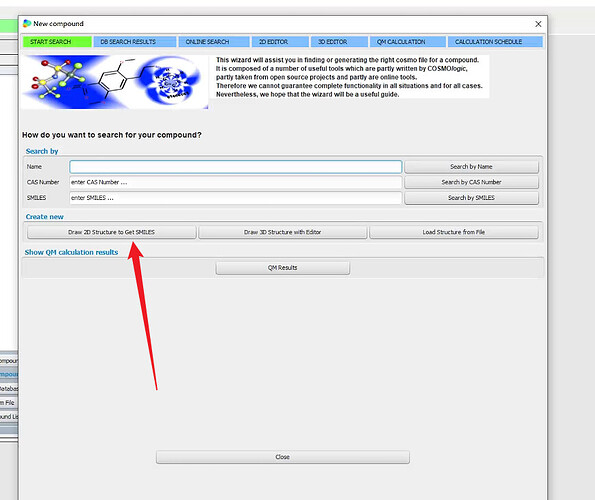595x500 pixels.
Task: Open the QM Results button
Action: (283, 268)
